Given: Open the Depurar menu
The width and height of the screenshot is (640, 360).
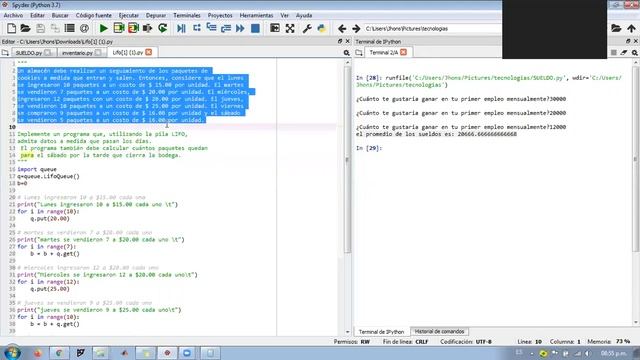Looking at the screenshot, I should coord(156,15).
